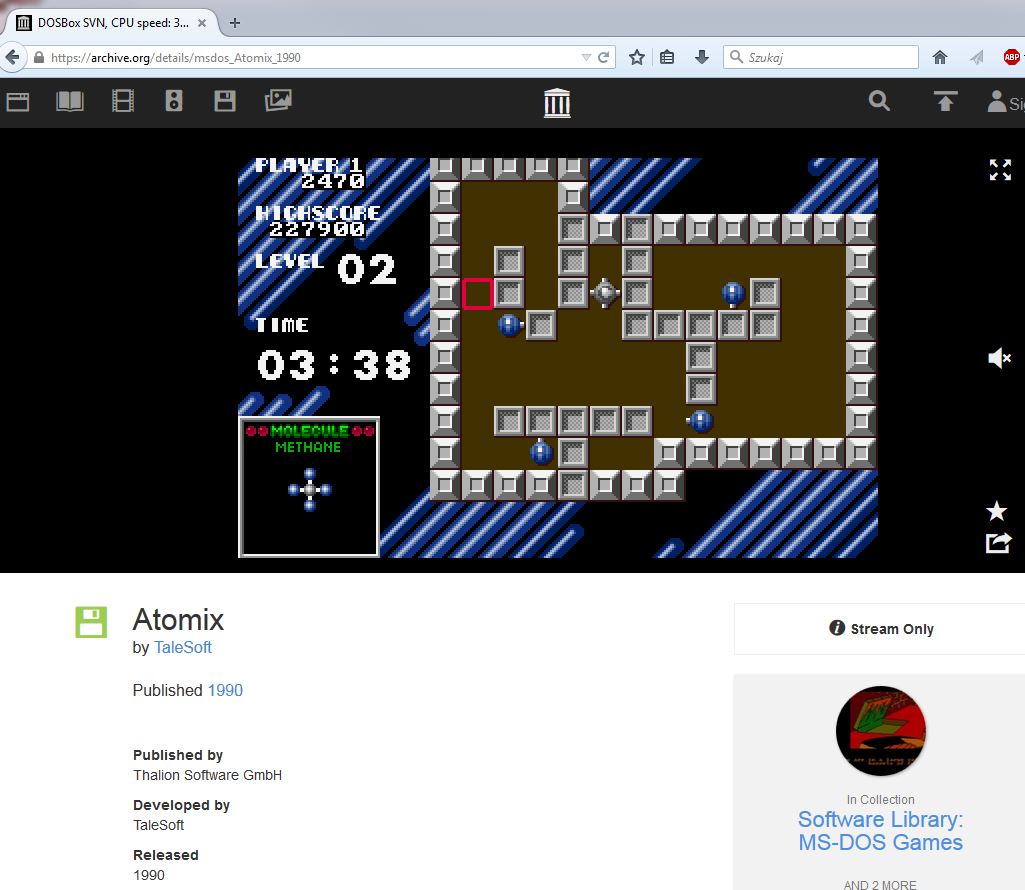
Task: Open the URL history dropdown arrow
Action: (586, 58)
